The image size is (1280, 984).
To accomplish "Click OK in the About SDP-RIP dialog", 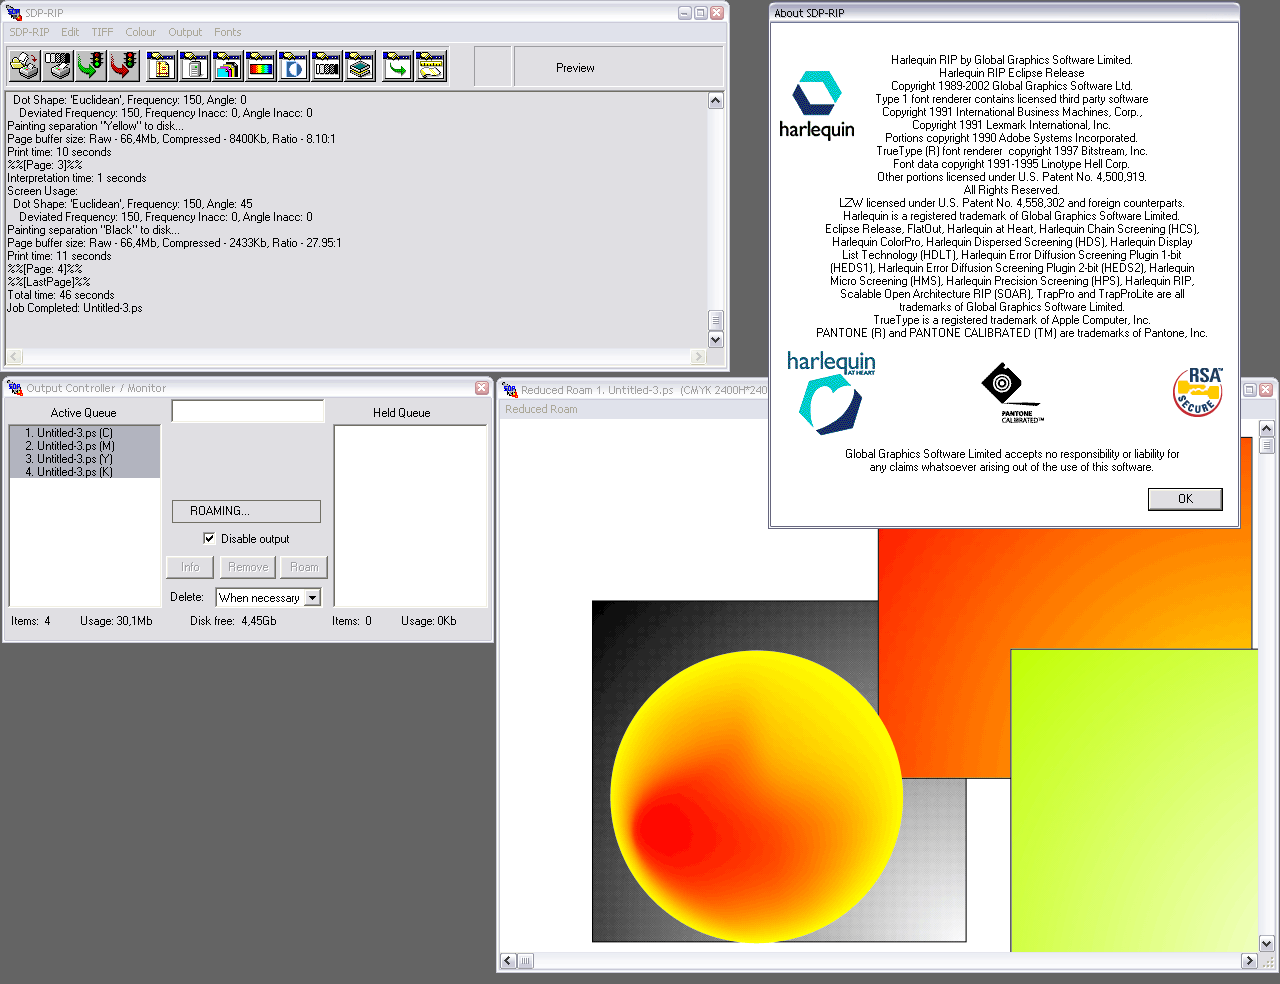I will pos(1185,499).
